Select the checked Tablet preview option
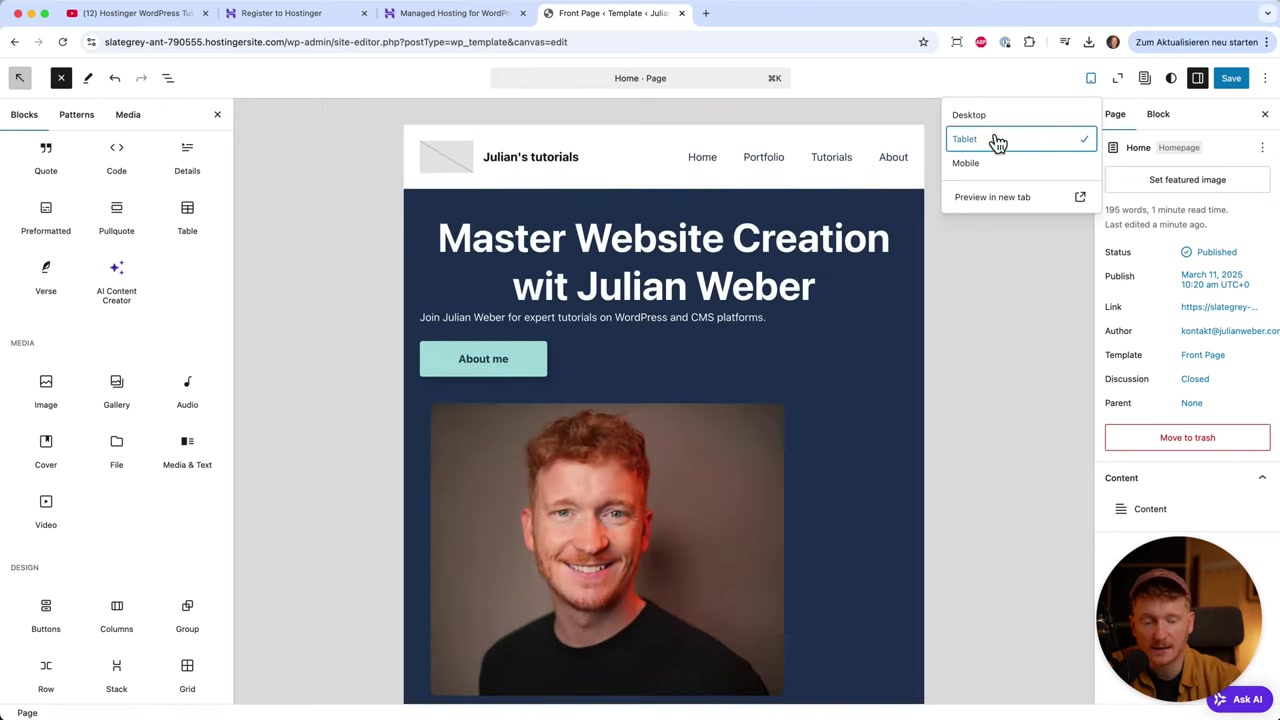This screenshot has width=1280, height=720. point(1021,139)
